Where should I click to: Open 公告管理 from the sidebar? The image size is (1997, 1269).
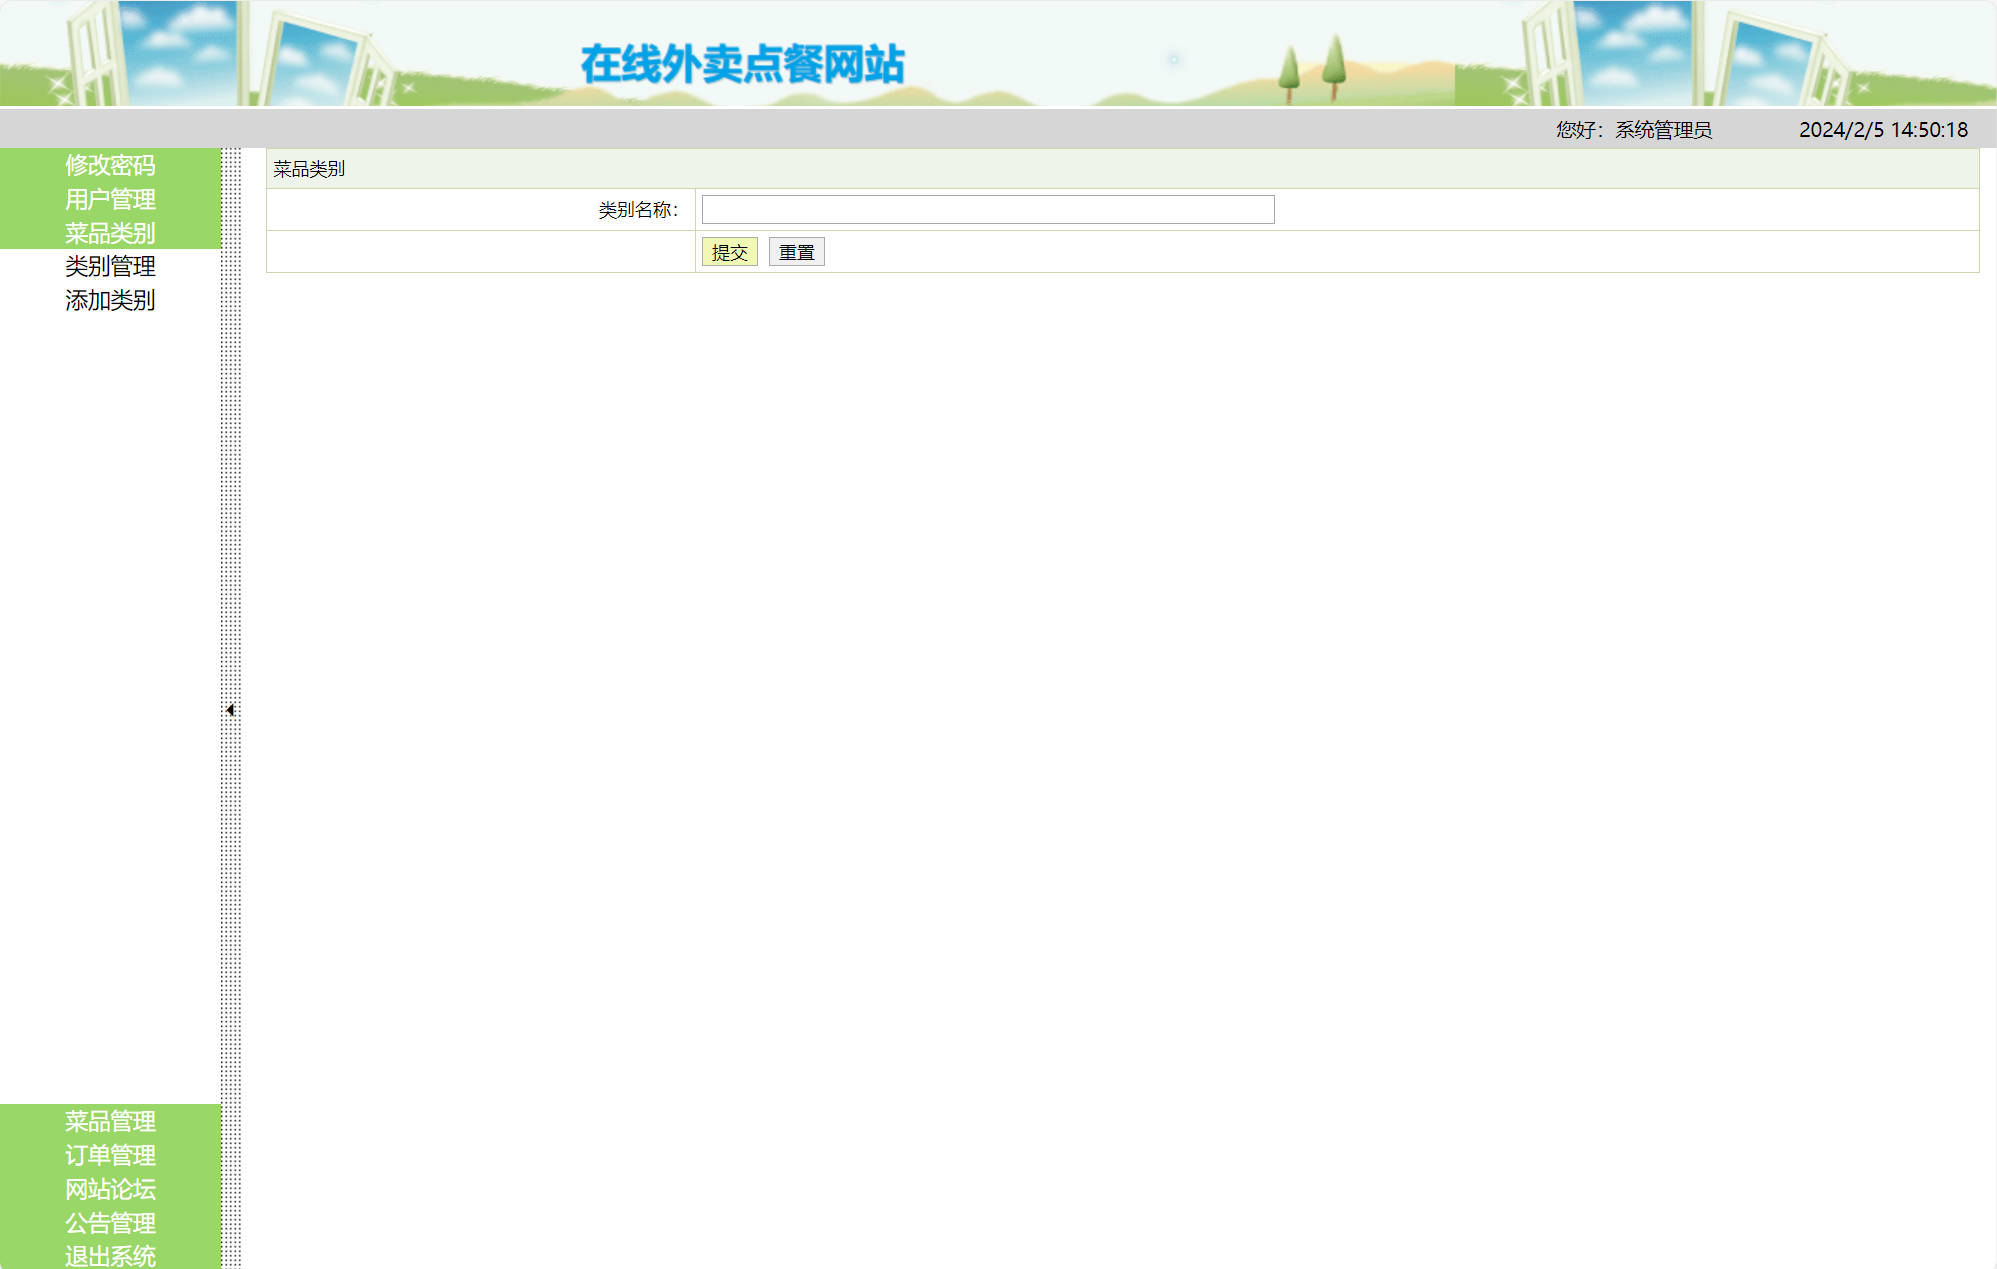click(110, 1224)
